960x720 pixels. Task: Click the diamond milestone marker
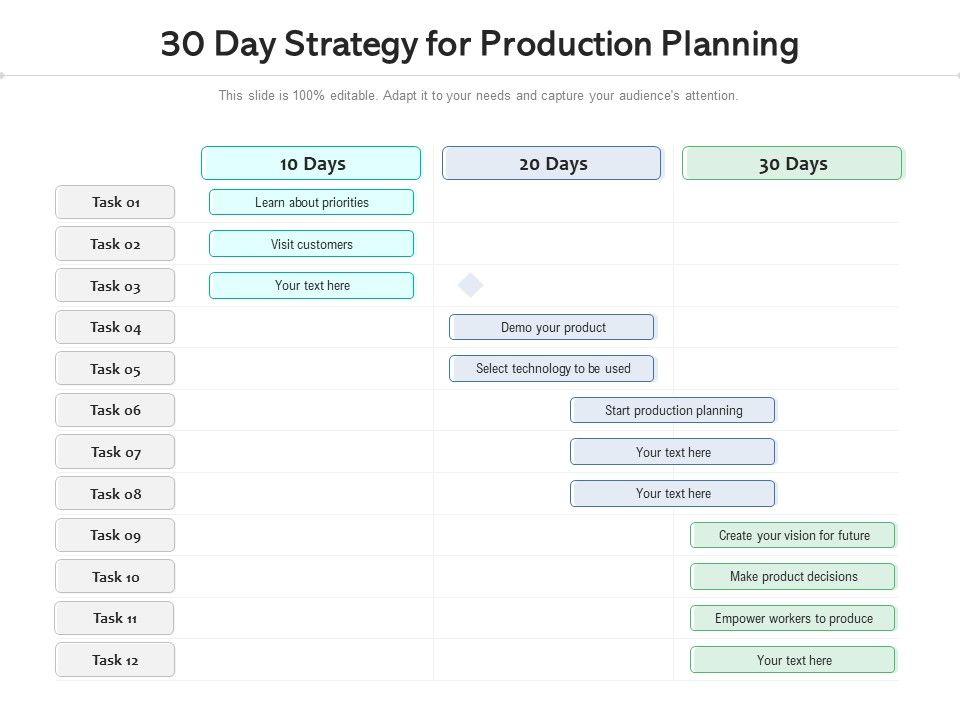click(x=470, y=286)
